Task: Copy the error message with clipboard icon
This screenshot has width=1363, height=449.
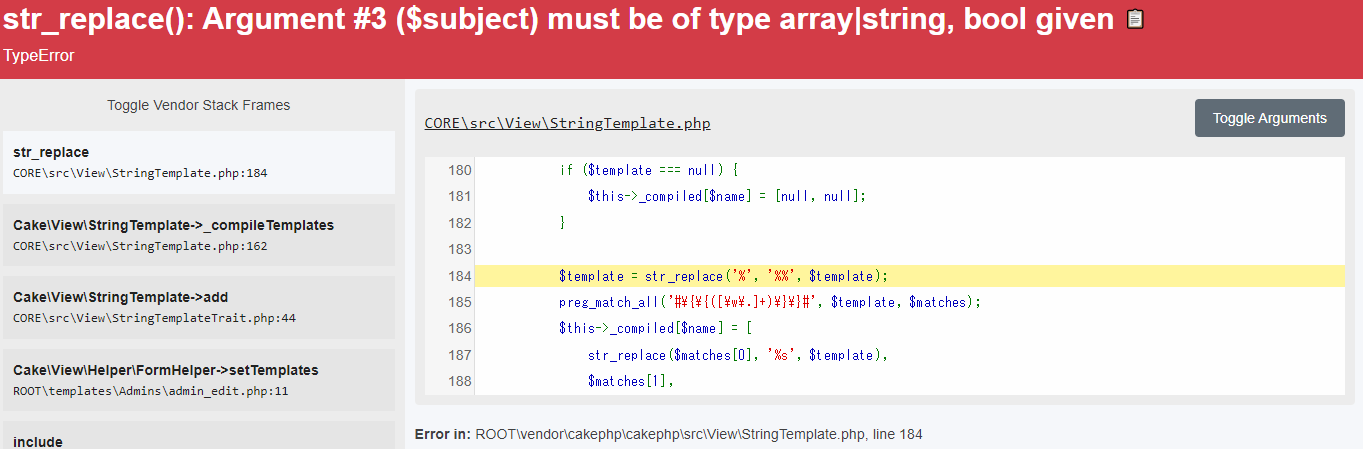Action: [x=1135, y=20]
